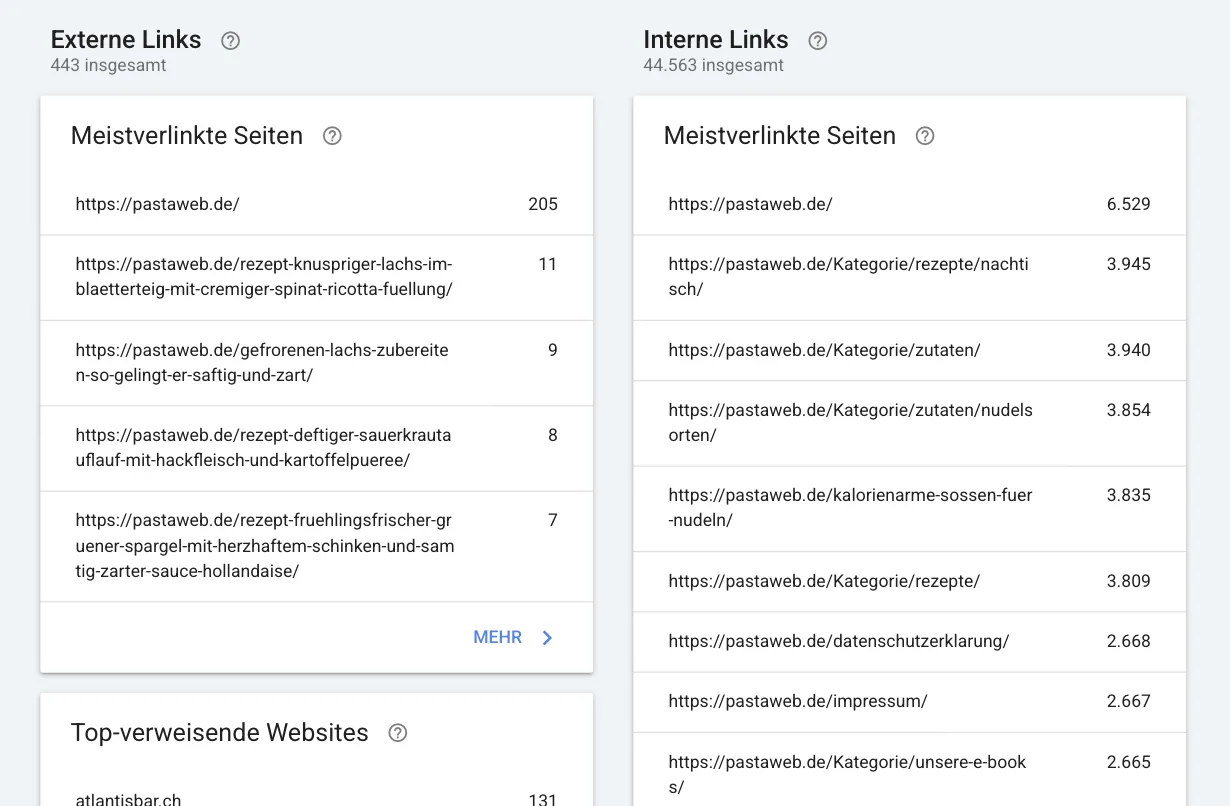This screenshot has height=806, width=1230.
Task: Click the count 11 for the lachs recipe
Action: [x=548, y=264]
